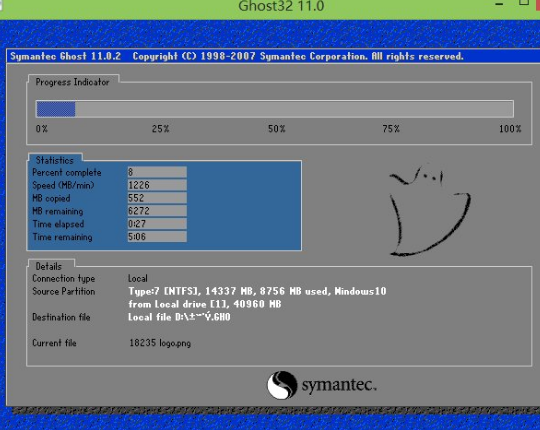This screenshot has width=540, height=430.
Task: Click the ghost mascot drawing
Action: [x=430, y=211]
